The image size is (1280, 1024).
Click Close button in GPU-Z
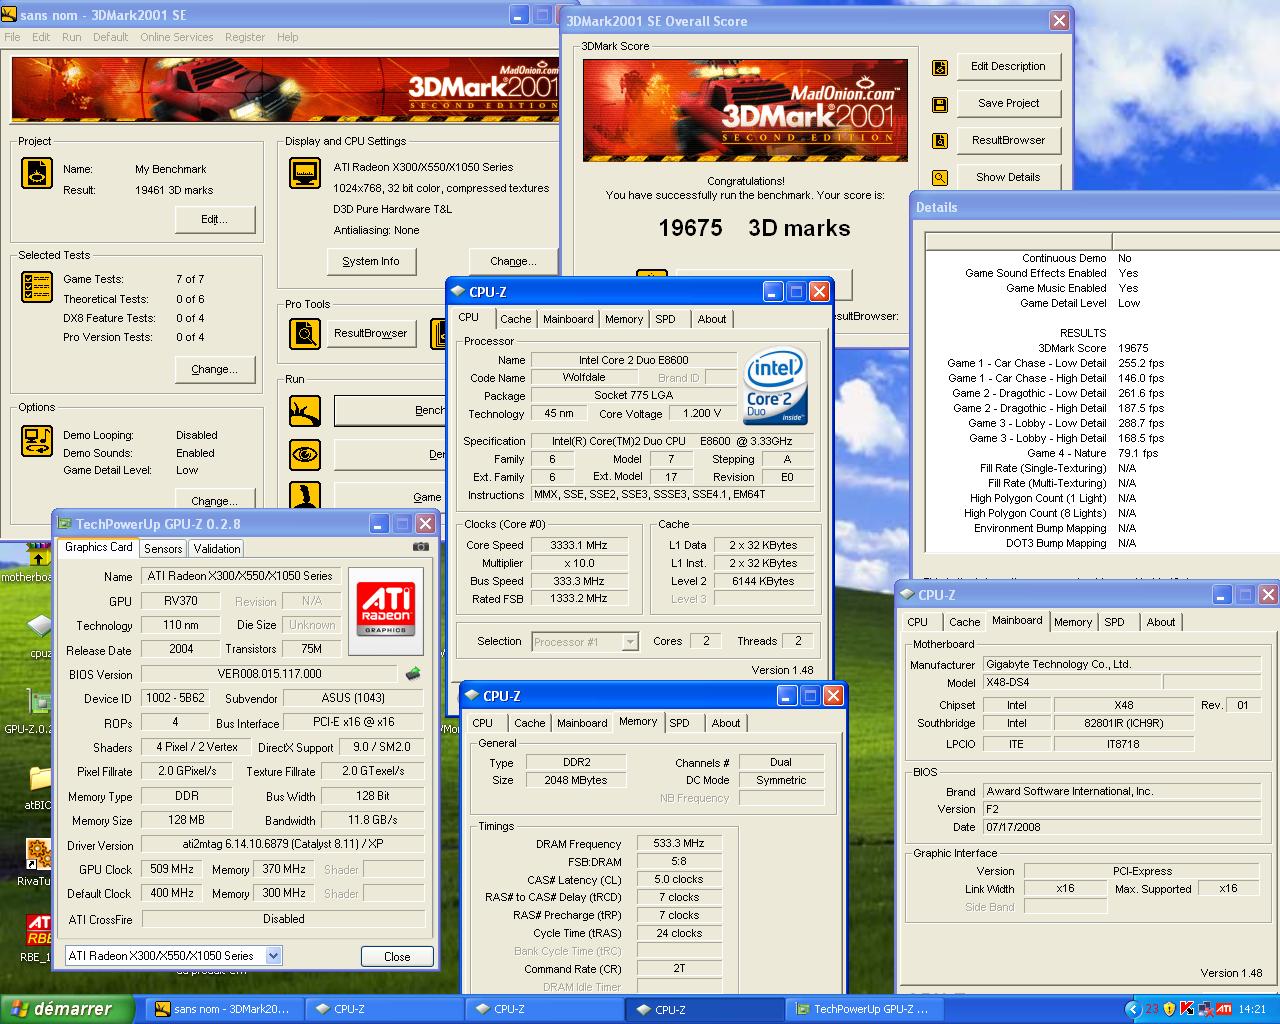click(397, 956)
